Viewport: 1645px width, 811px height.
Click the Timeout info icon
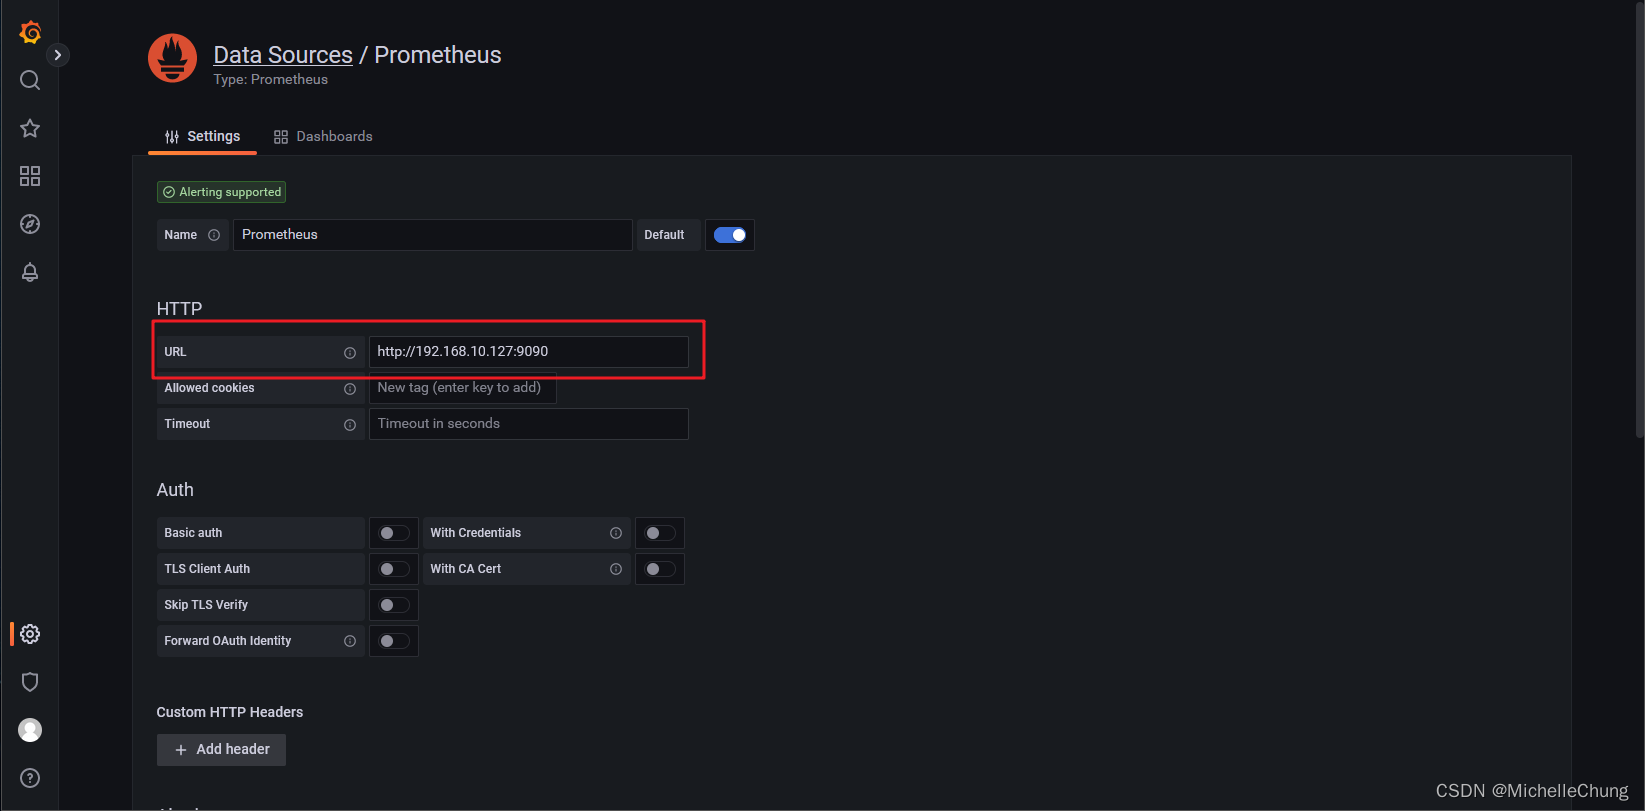click(350, 424)
